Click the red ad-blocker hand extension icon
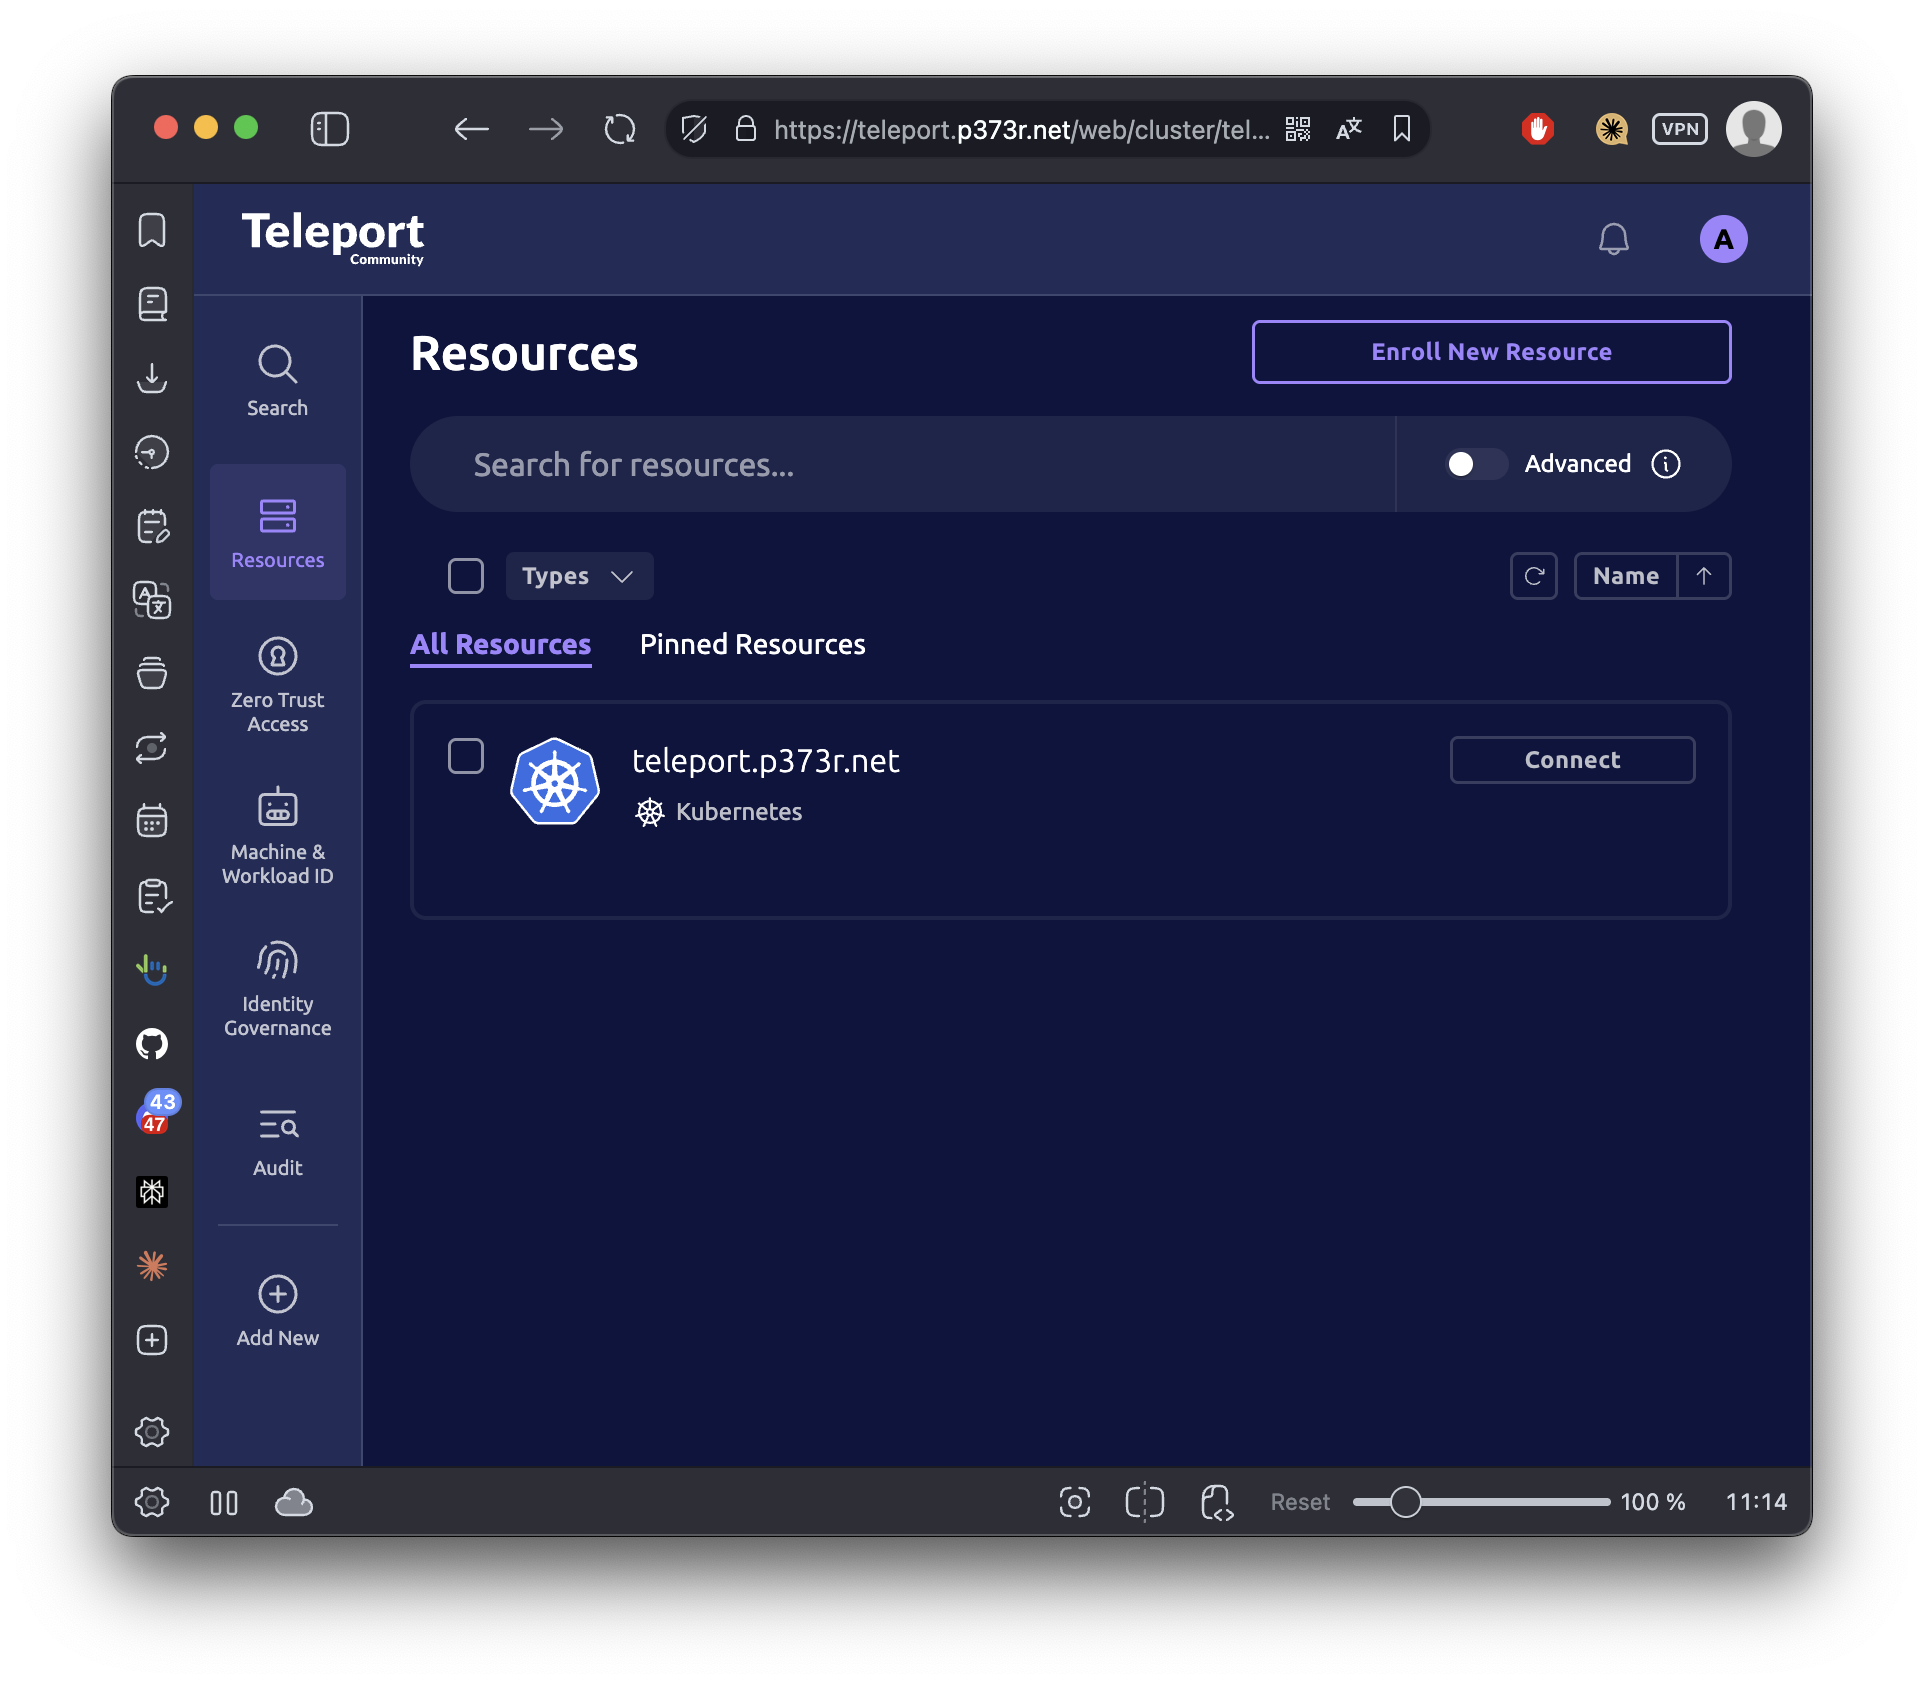Screen dimensions: 1924x1684 coord(1537,129)
